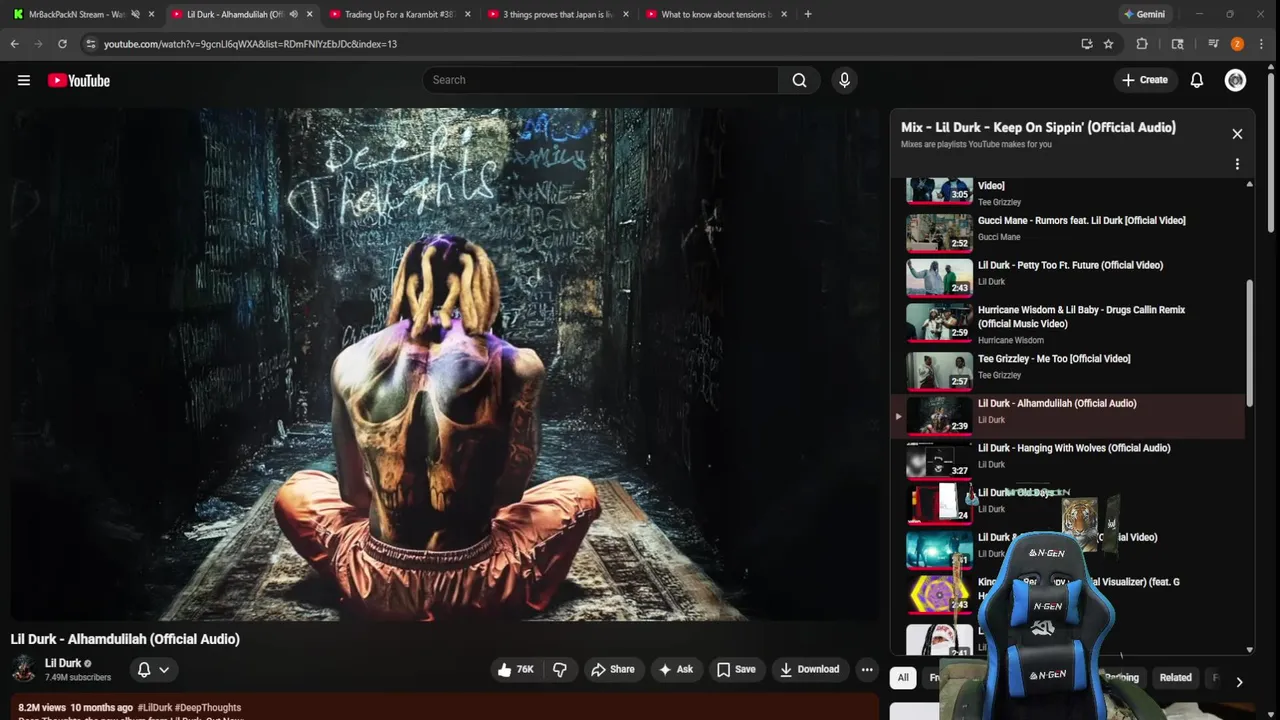Image resolution: width=1280 pixels, height=720 pixels.
Task: Open the Chrome side panel icon
Action: tap(1177, 44)
